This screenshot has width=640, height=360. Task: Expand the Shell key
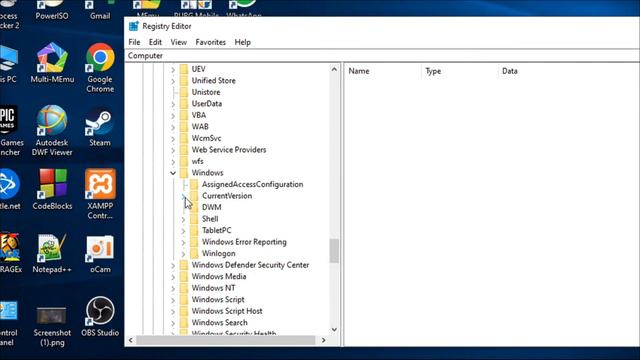183,219
